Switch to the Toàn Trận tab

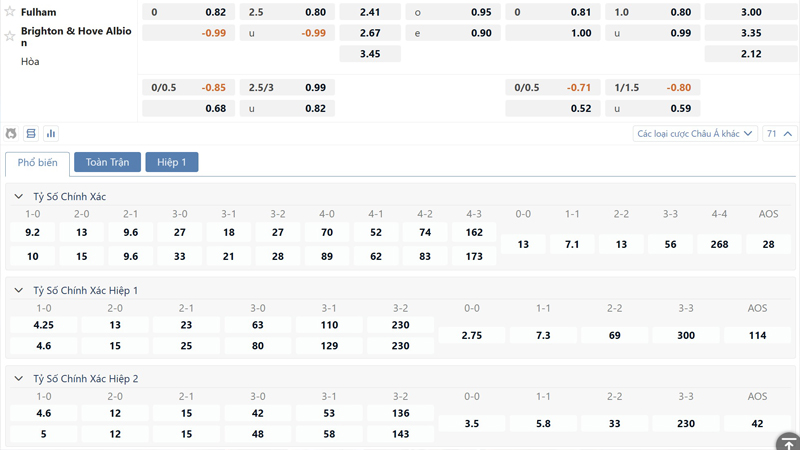click(107, 162)
